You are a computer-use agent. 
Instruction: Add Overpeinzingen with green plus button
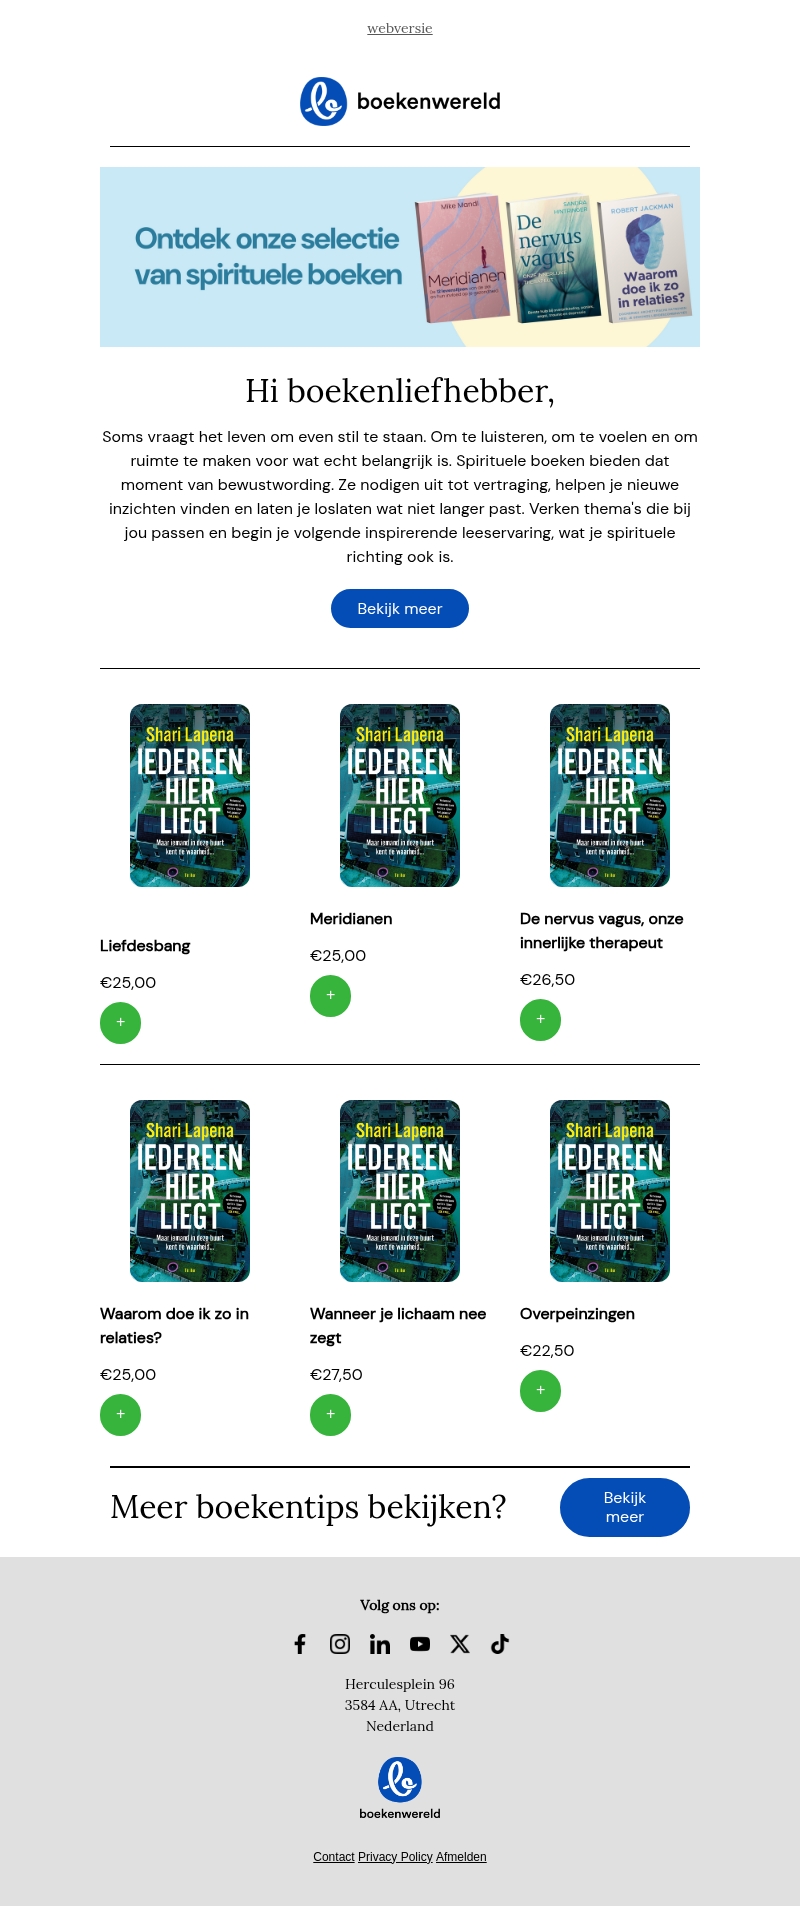tap(540, 1391)
